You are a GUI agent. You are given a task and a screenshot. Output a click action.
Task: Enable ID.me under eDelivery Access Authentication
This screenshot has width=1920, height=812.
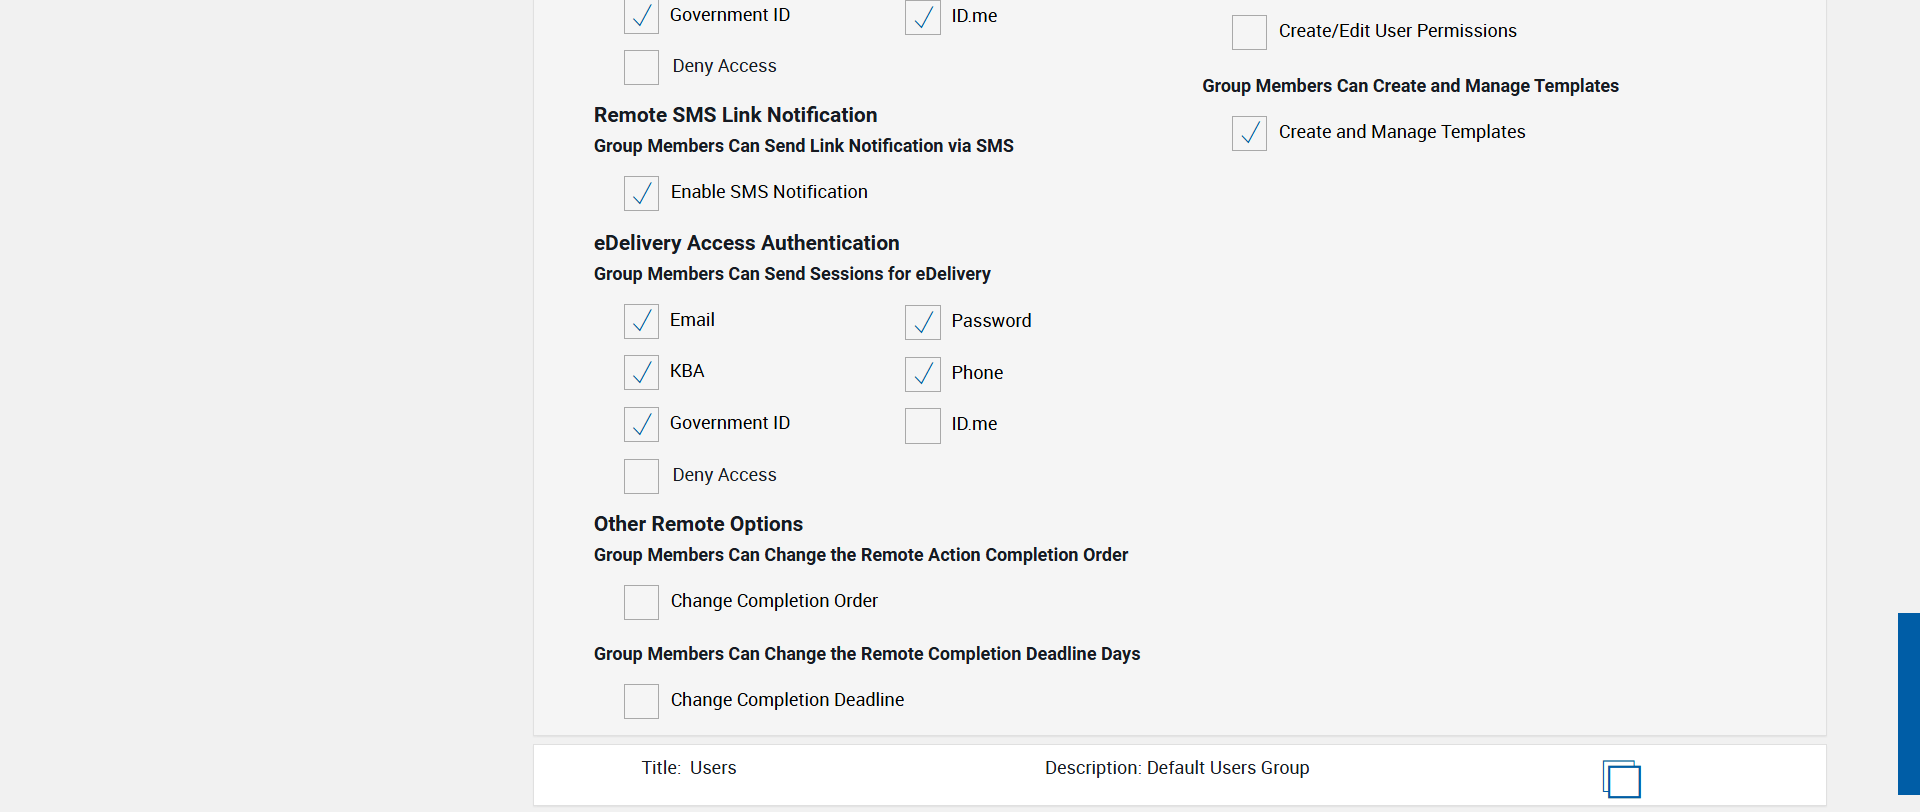point(922,425)
